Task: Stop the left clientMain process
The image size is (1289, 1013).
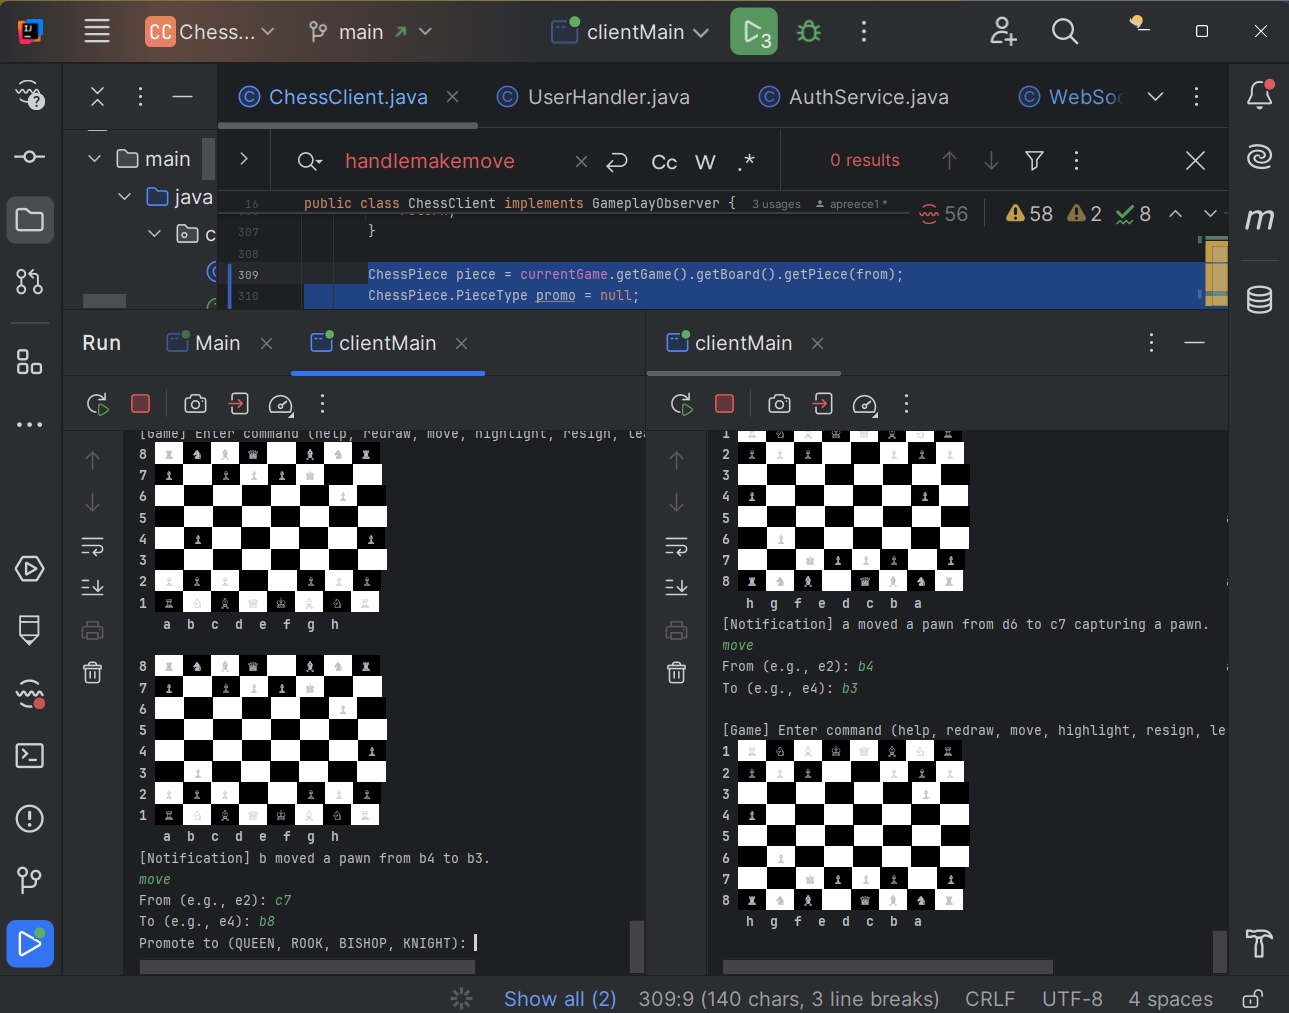Action: pos(140,403)
